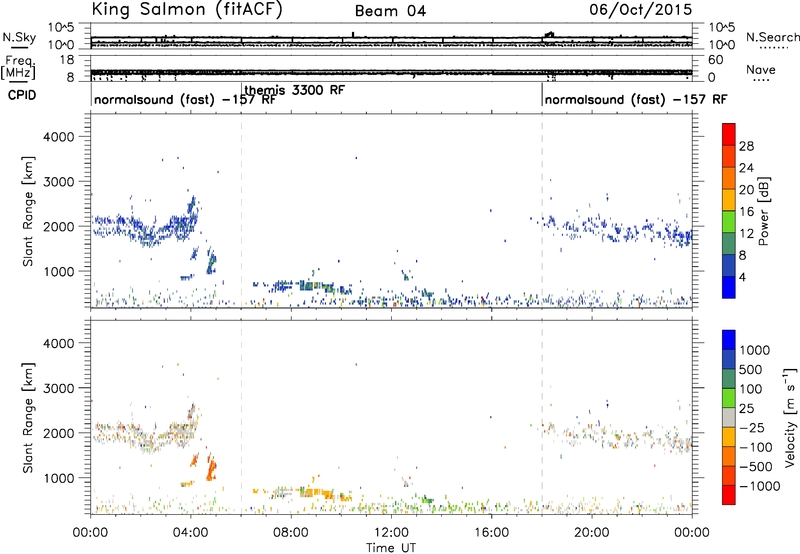Image resolution: width=800 pixels, height=554 pixels.
Task: Click the King Salmon (fitACF) plot title
Action: click(187, 10)
